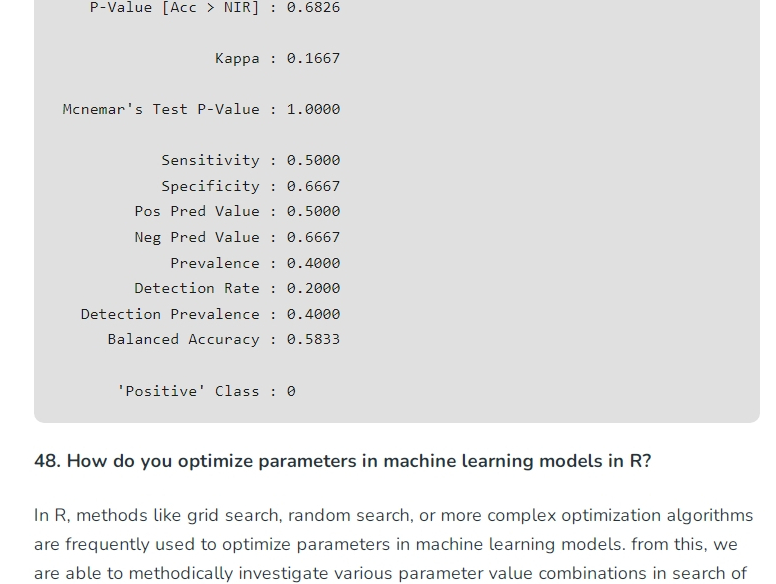Select the Pos Pred Value row
The width and height of the screenshot is (776, 584).
click(238, 211)
